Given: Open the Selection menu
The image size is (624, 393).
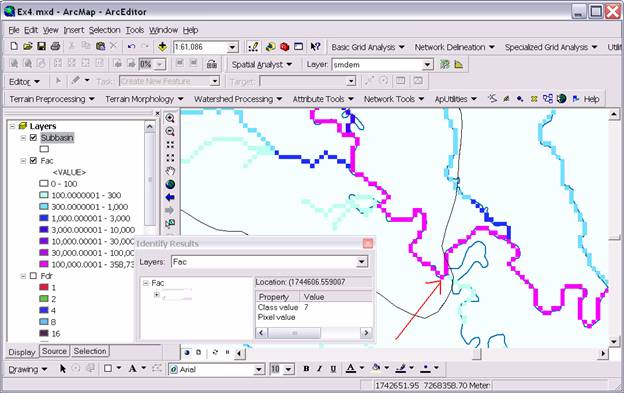Looking at the screenshot, I should pos(104,30).
